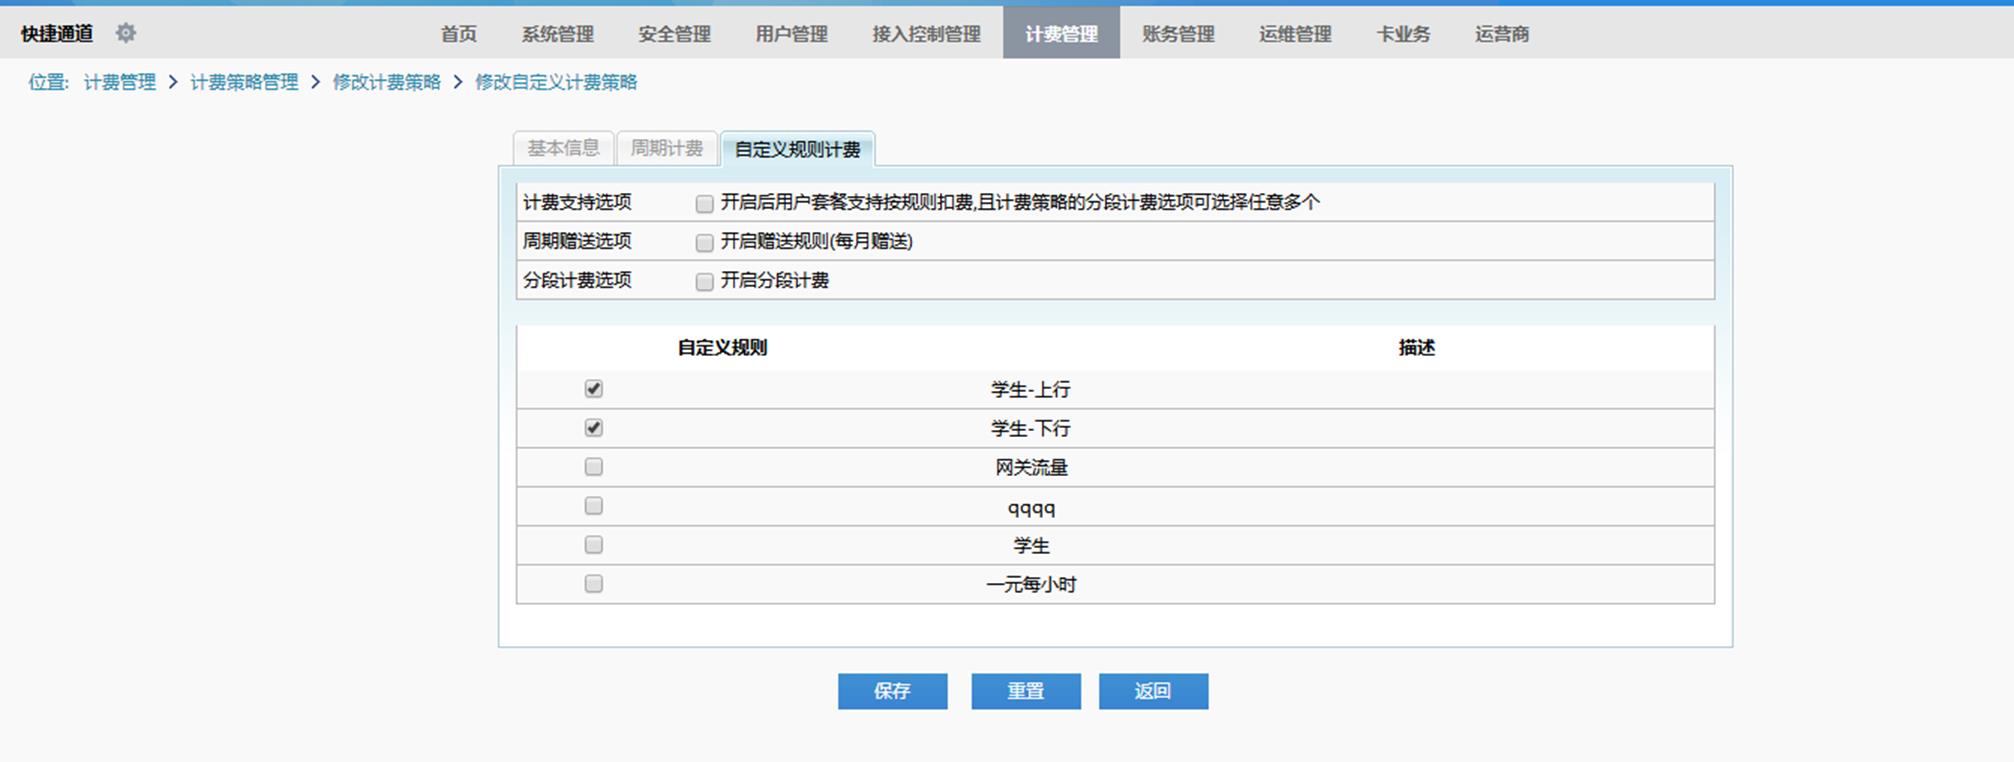Switch to the 基本信息 tab
Viewport: 2014px width, 762px height.
pyautogui.click(x=563, y=149)
